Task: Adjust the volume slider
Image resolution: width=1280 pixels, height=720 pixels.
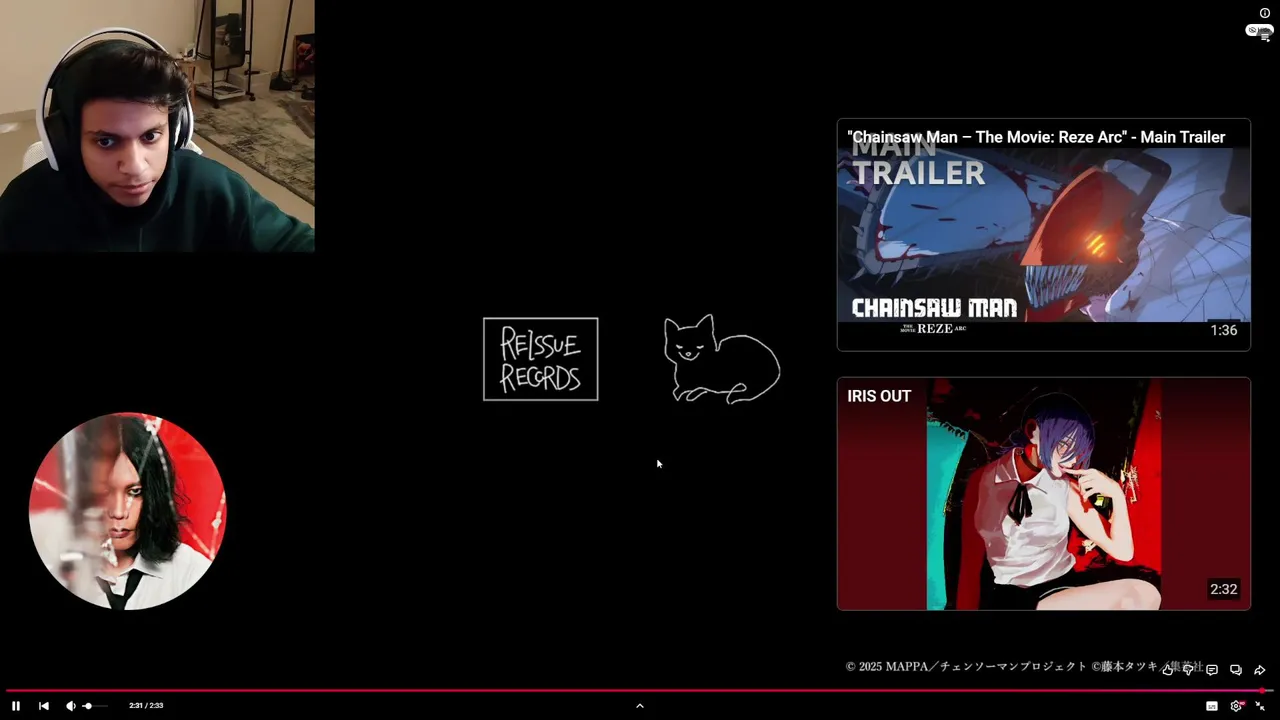Action: point(94,706)
